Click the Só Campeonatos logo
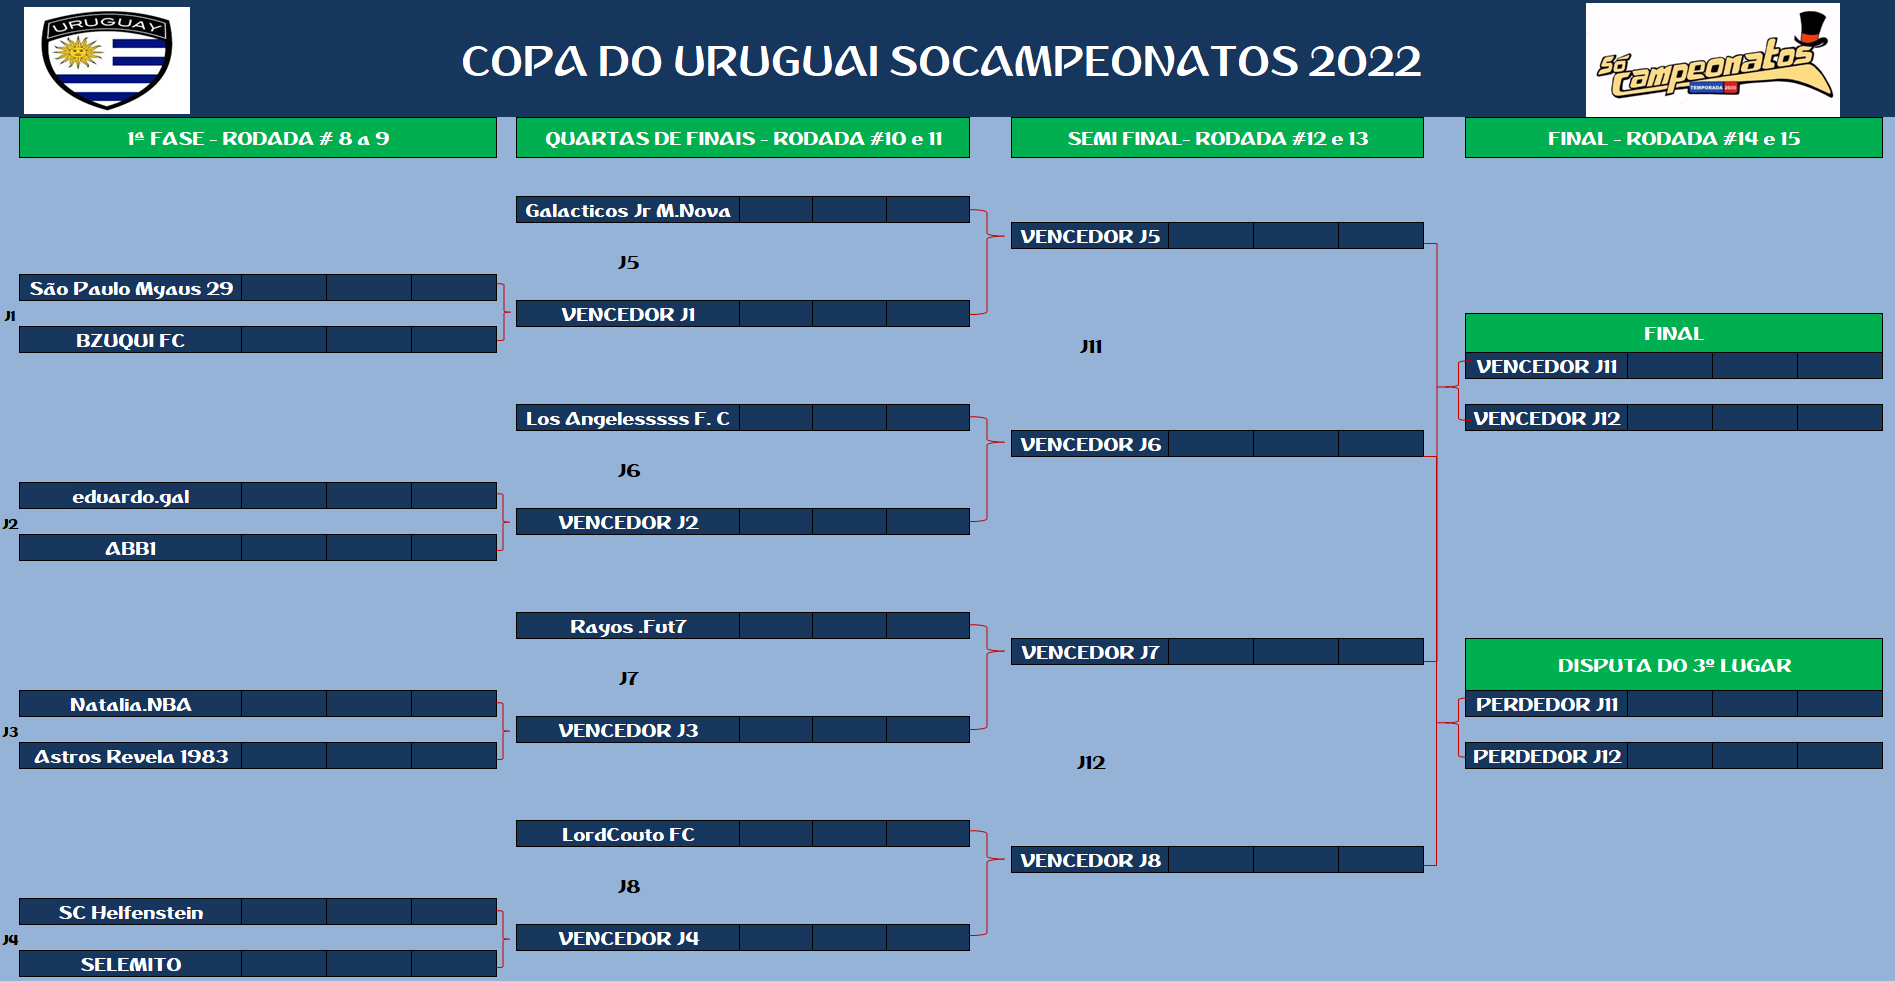This screenshot has height=981, width=1895. tap(1712, 60)
